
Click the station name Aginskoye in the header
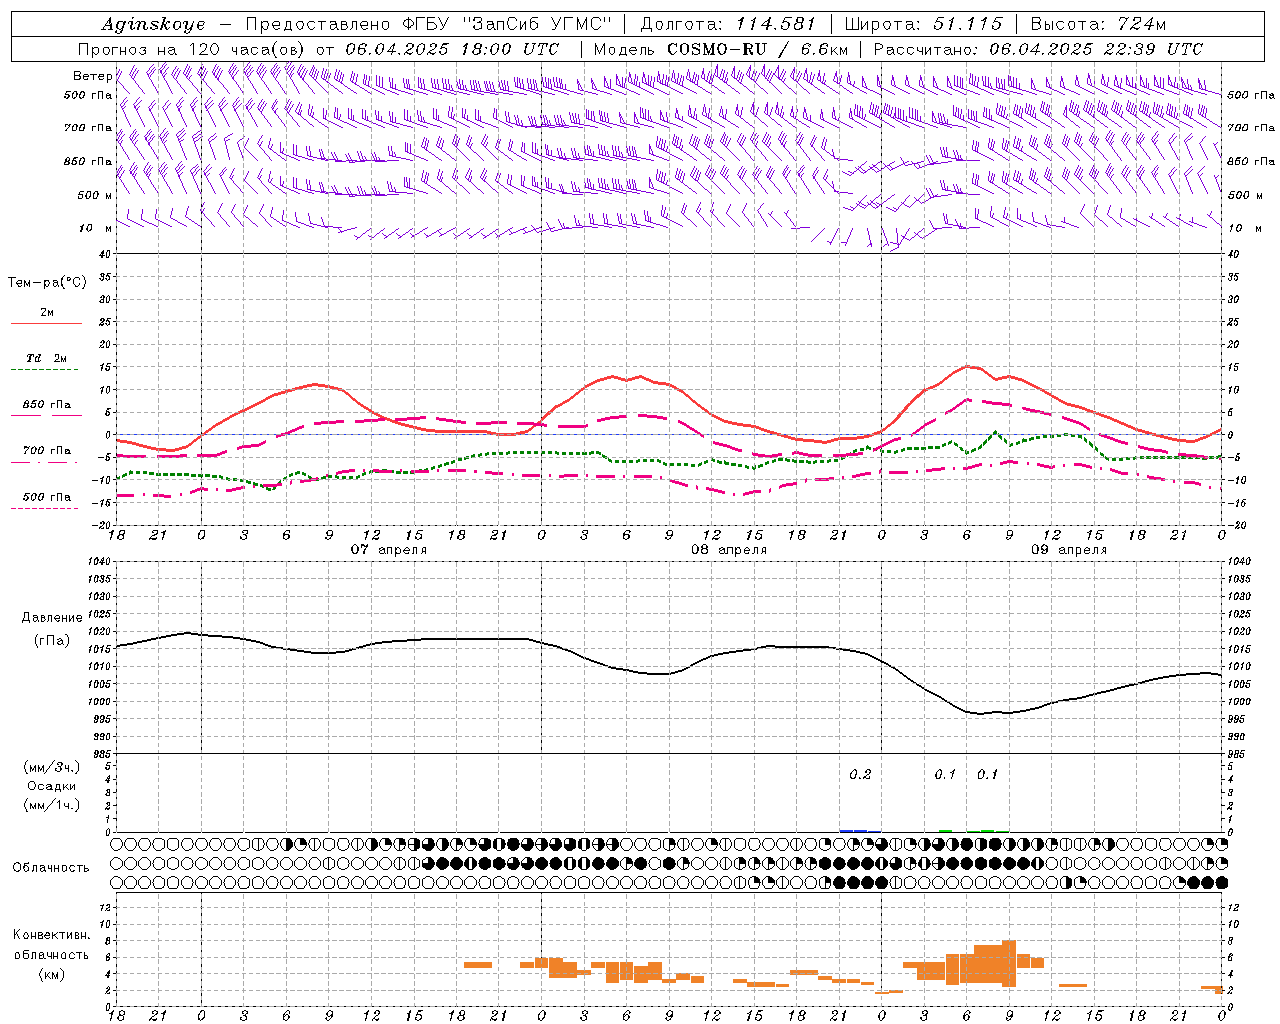(x=153, y=24)
